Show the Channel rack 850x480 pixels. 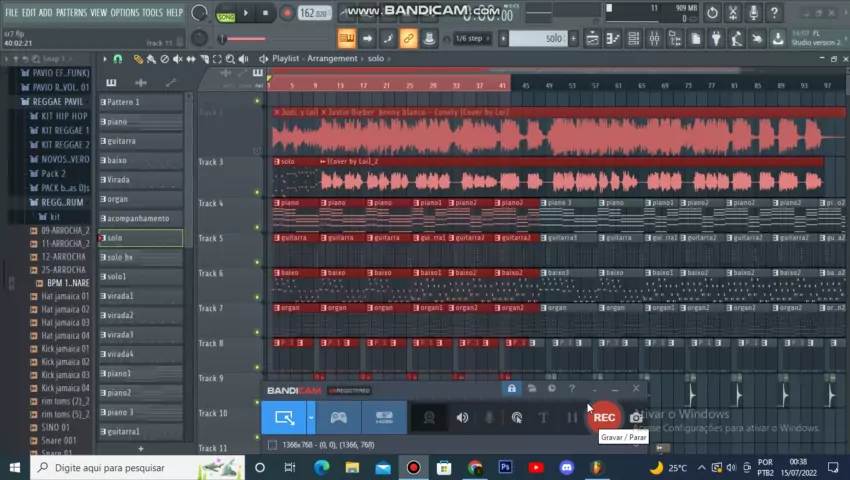pyautogui.click(x=634, y=38)
